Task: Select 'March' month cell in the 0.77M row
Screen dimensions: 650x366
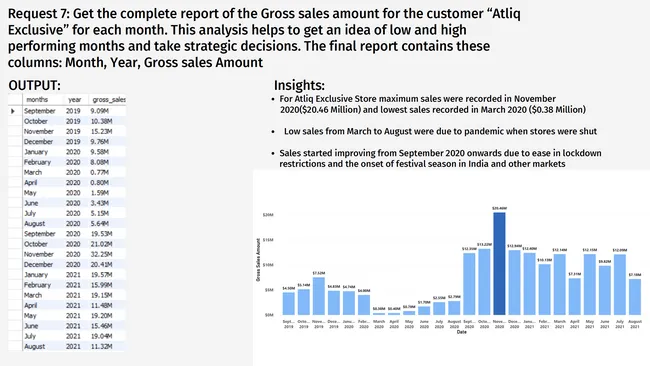Action: (33, 172)
